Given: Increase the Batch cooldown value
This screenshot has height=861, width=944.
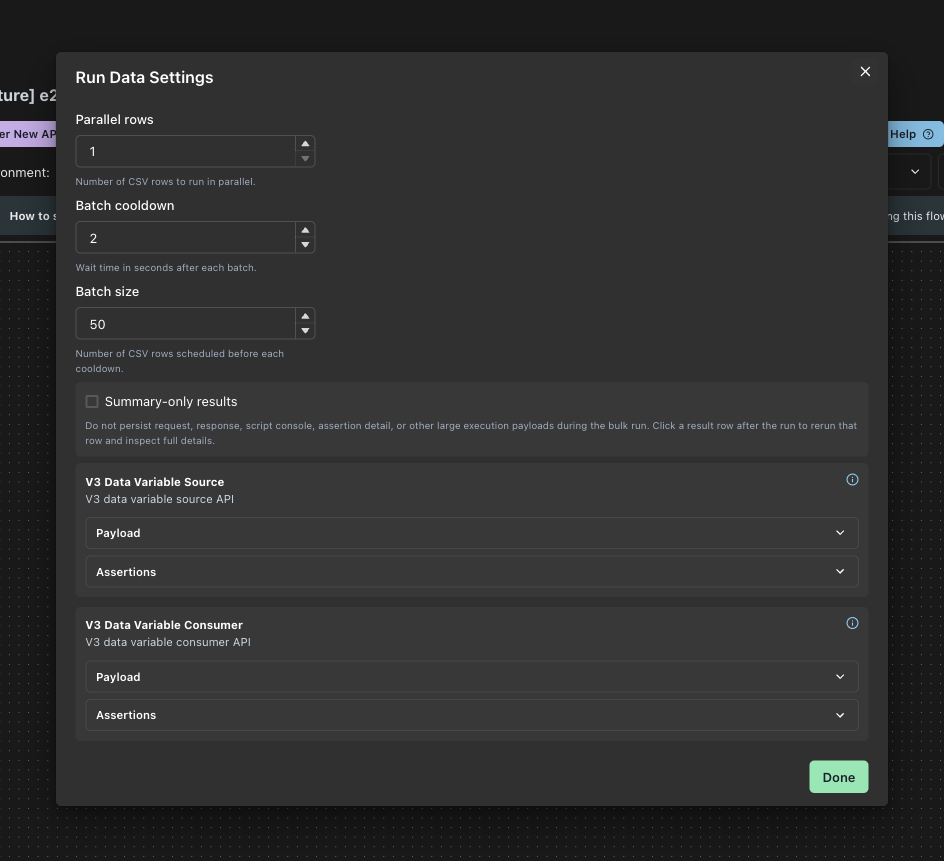Looking at the screenshot, I should coord(305,230).
